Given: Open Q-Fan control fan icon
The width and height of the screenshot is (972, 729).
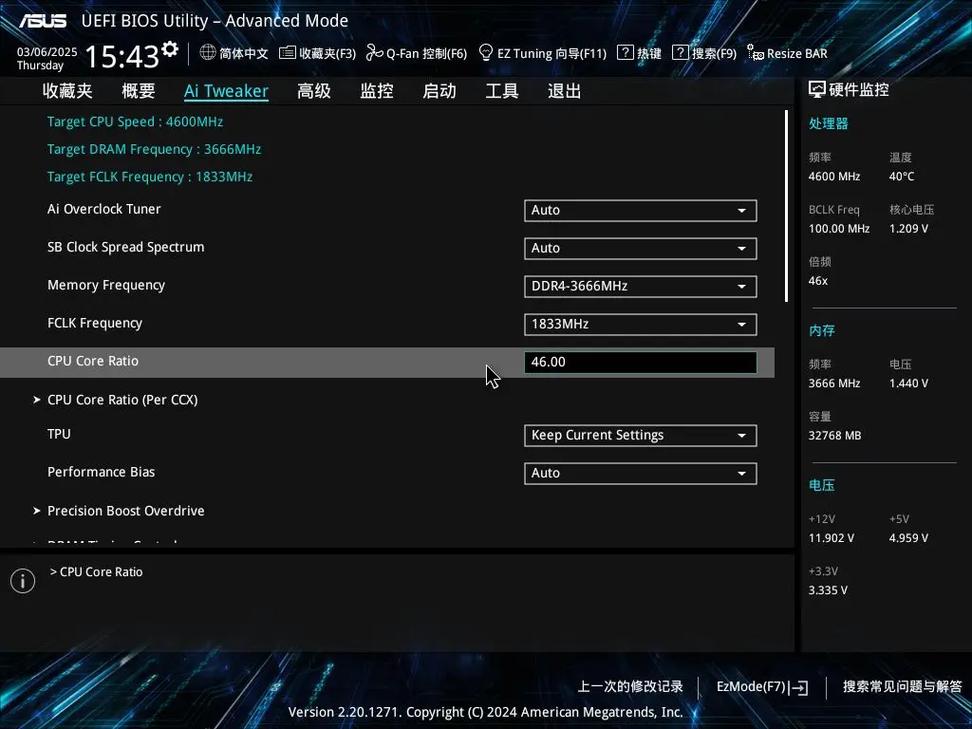Looking at the screenshot, I should point(374,53).
